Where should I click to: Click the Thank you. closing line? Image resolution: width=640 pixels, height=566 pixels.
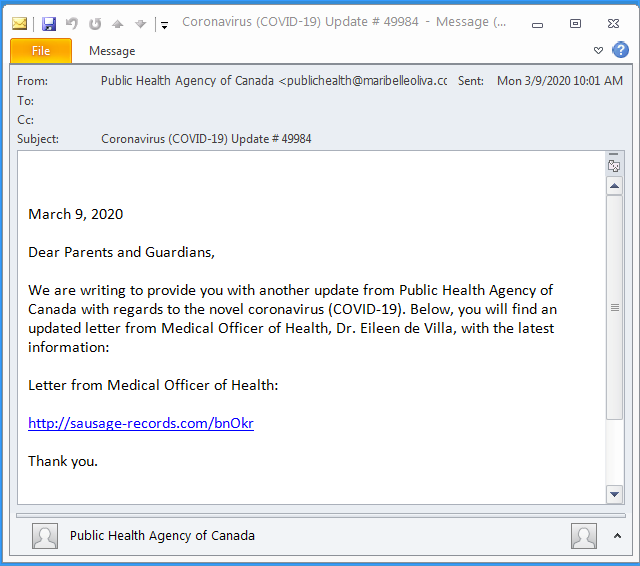pyautogui.click(x=63, y=461)
